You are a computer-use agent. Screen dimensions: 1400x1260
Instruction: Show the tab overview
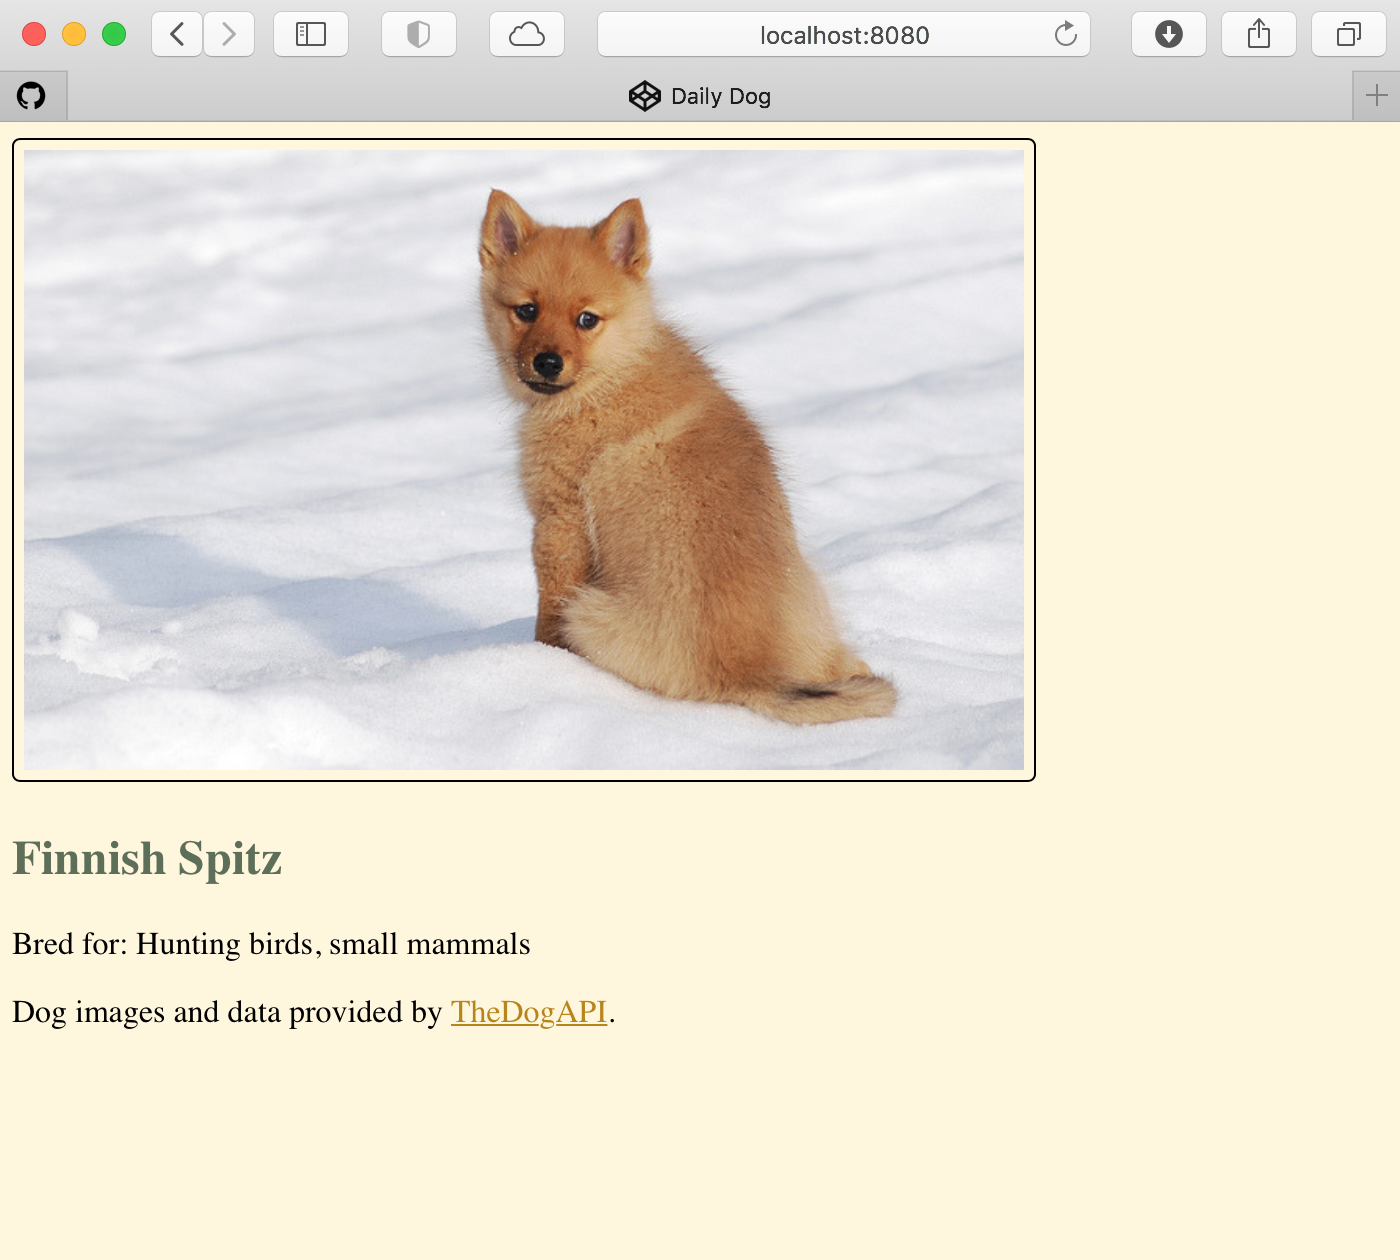(1348, 35)
